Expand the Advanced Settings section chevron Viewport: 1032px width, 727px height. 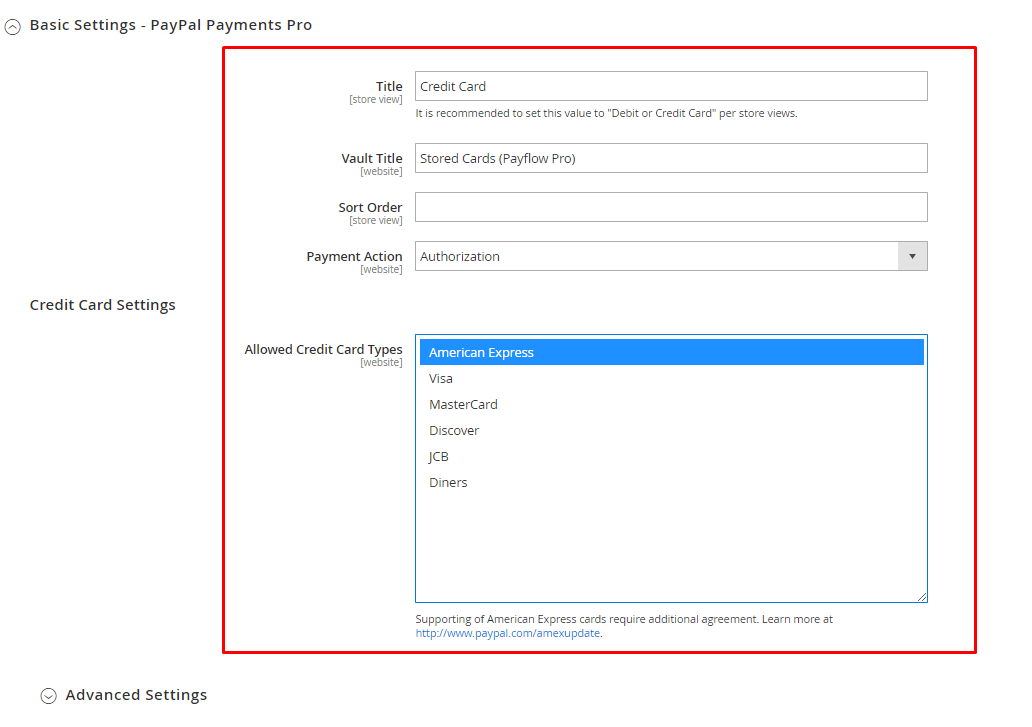coord(48,694)
